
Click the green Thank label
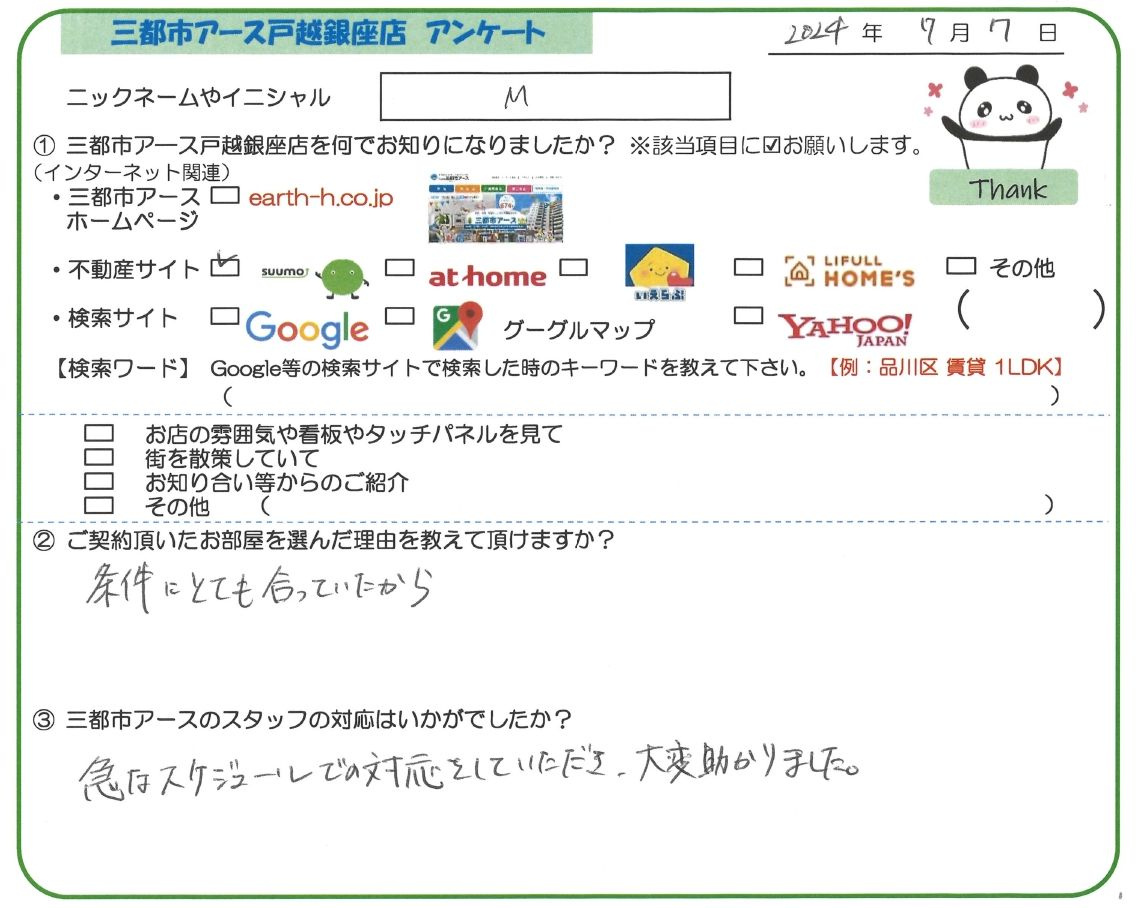(1003, 188)
